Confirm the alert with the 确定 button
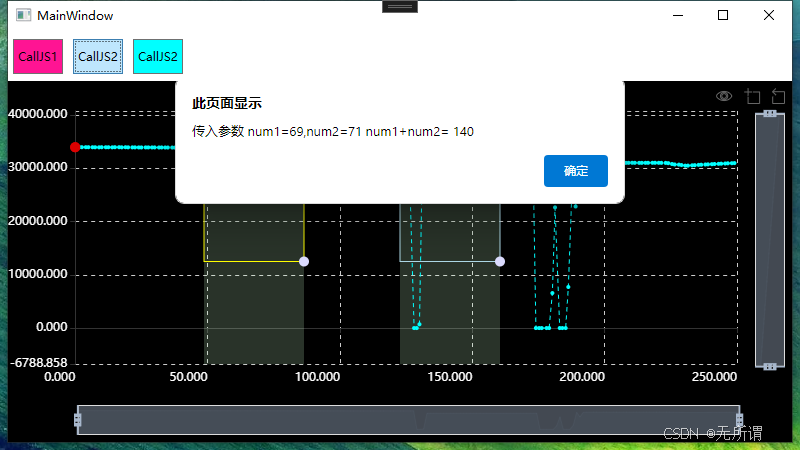800x450 pixels. pyautogui.click(x=576, y=171)
